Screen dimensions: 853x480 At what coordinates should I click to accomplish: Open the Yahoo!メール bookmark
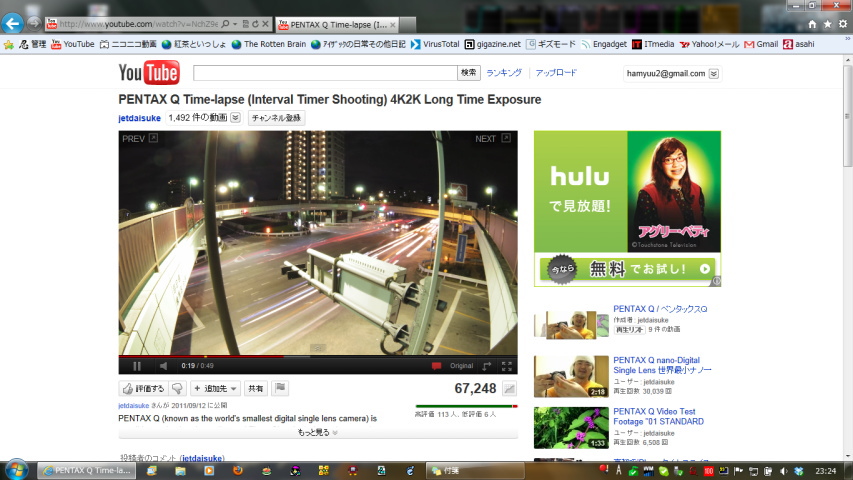coord(709,44)
